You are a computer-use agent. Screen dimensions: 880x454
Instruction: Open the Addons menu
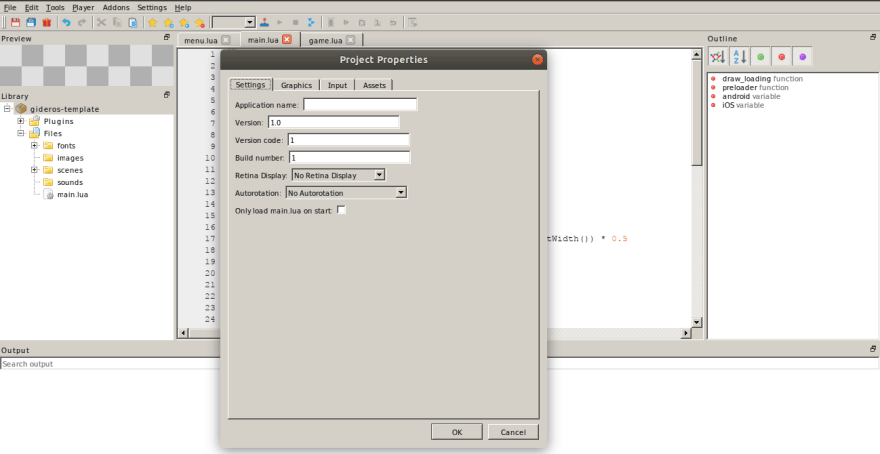[116, 7]
